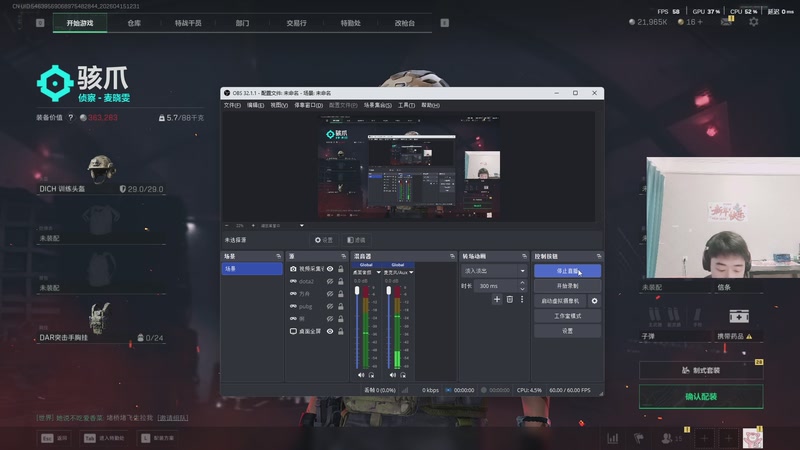Open the 文件(F) menu in OBS
800x450 pixels.
coord(232,105)
